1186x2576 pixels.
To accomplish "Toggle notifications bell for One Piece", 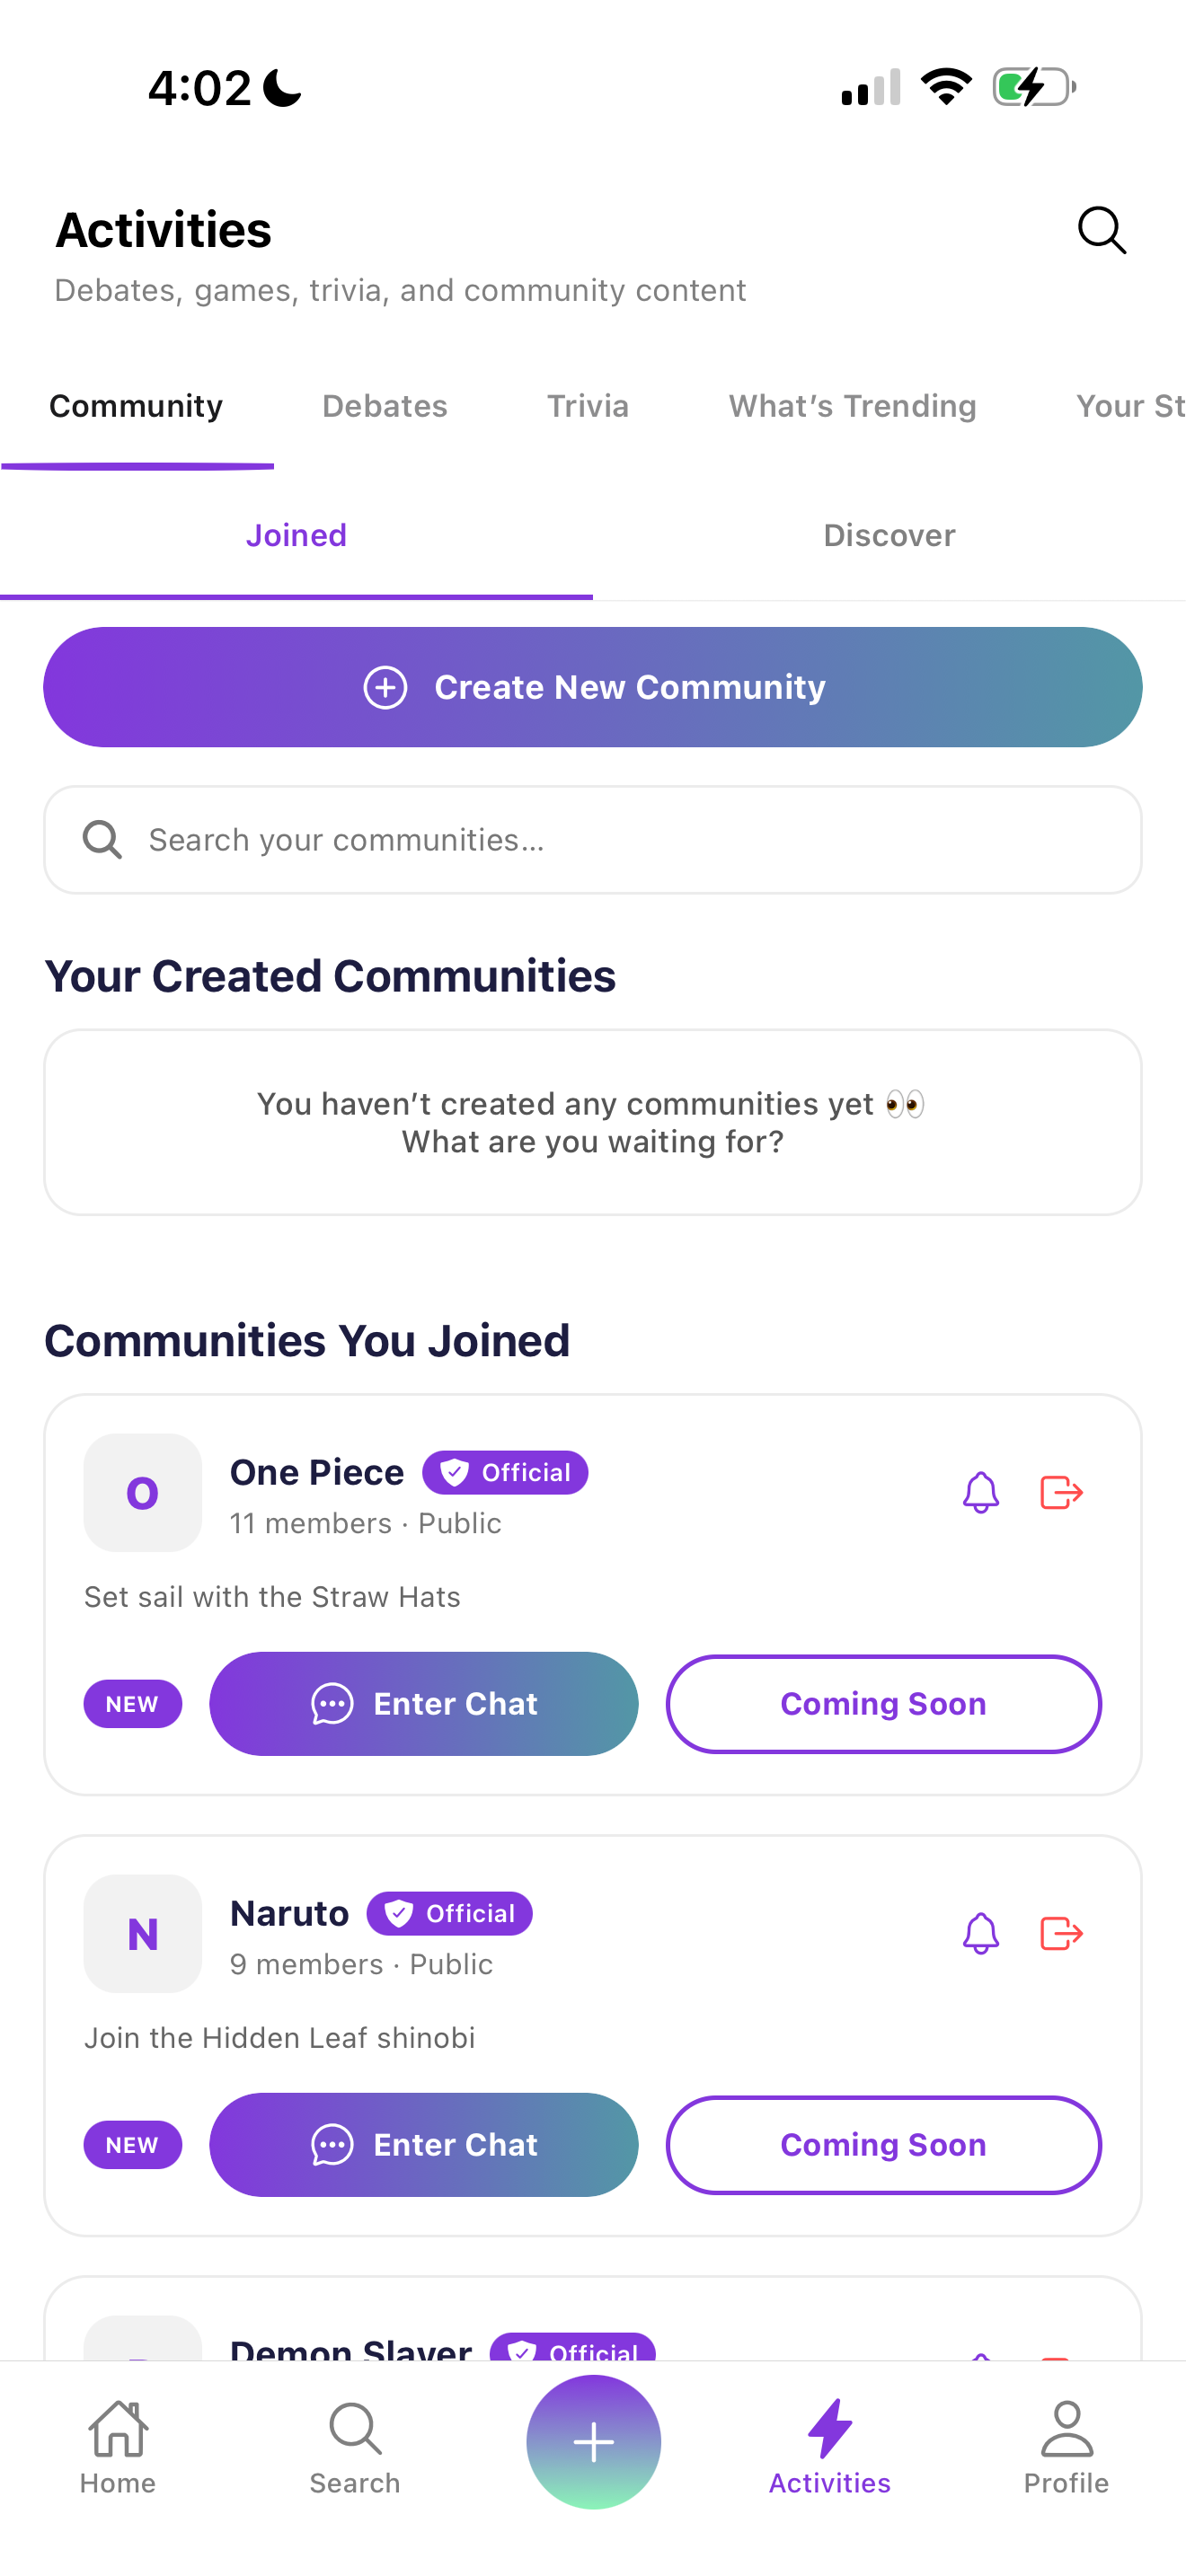I will pyautogui.click(x=980, y=1493).
